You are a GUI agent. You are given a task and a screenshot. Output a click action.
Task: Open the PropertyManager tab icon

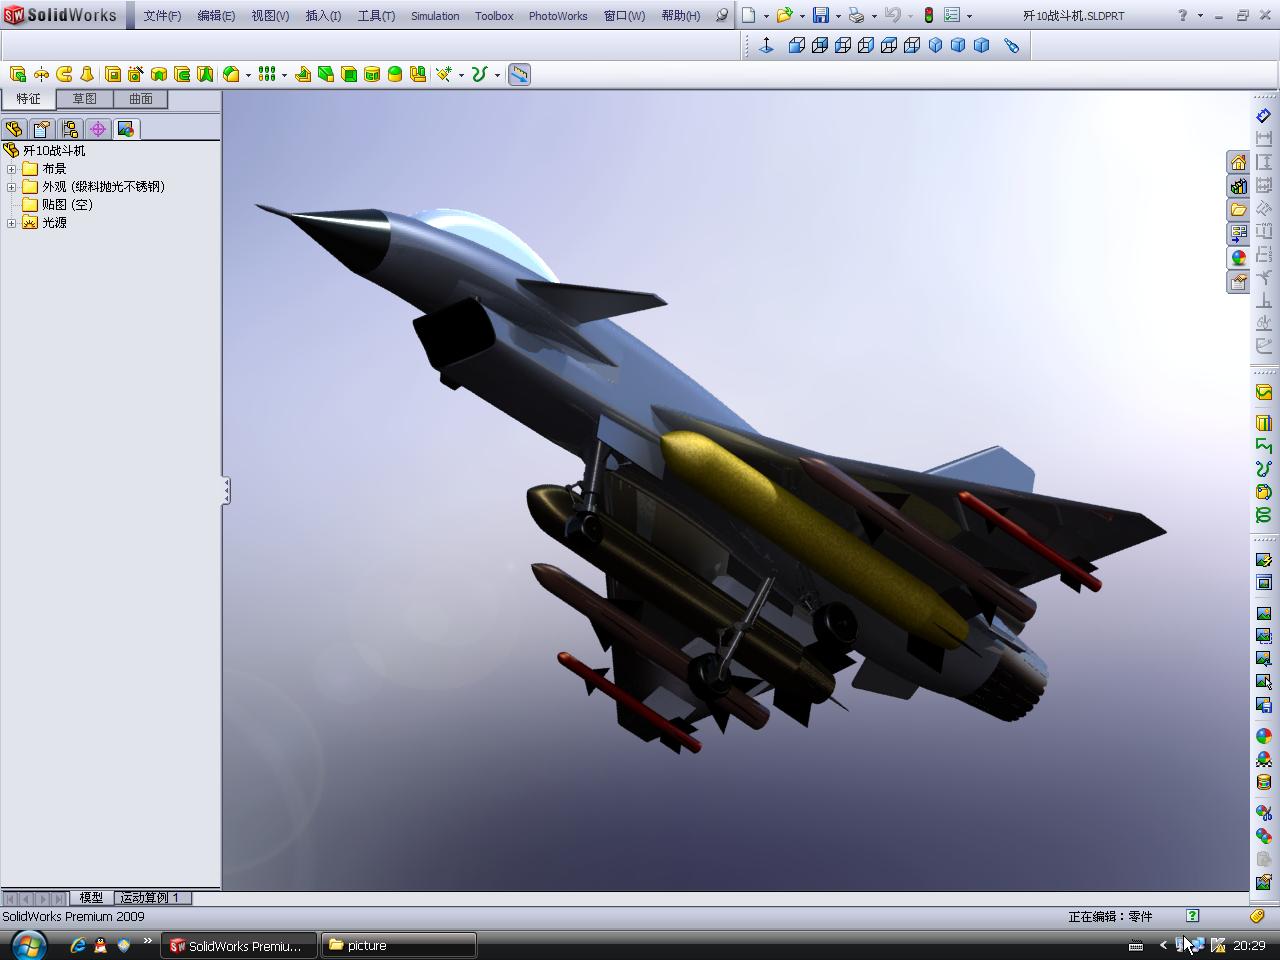[42, 129]
